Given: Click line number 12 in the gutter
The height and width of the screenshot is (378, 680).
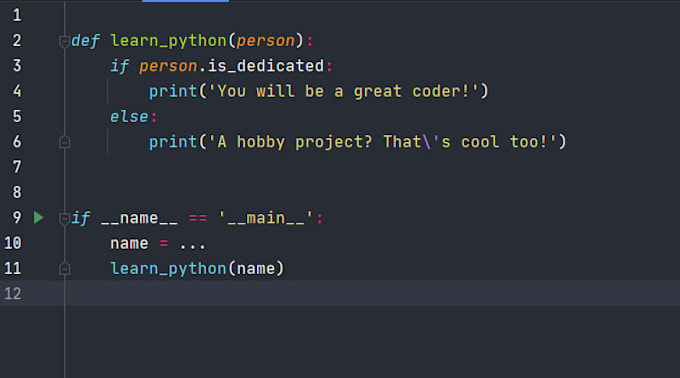Looking at the screenshot, I should coord(13,293).
